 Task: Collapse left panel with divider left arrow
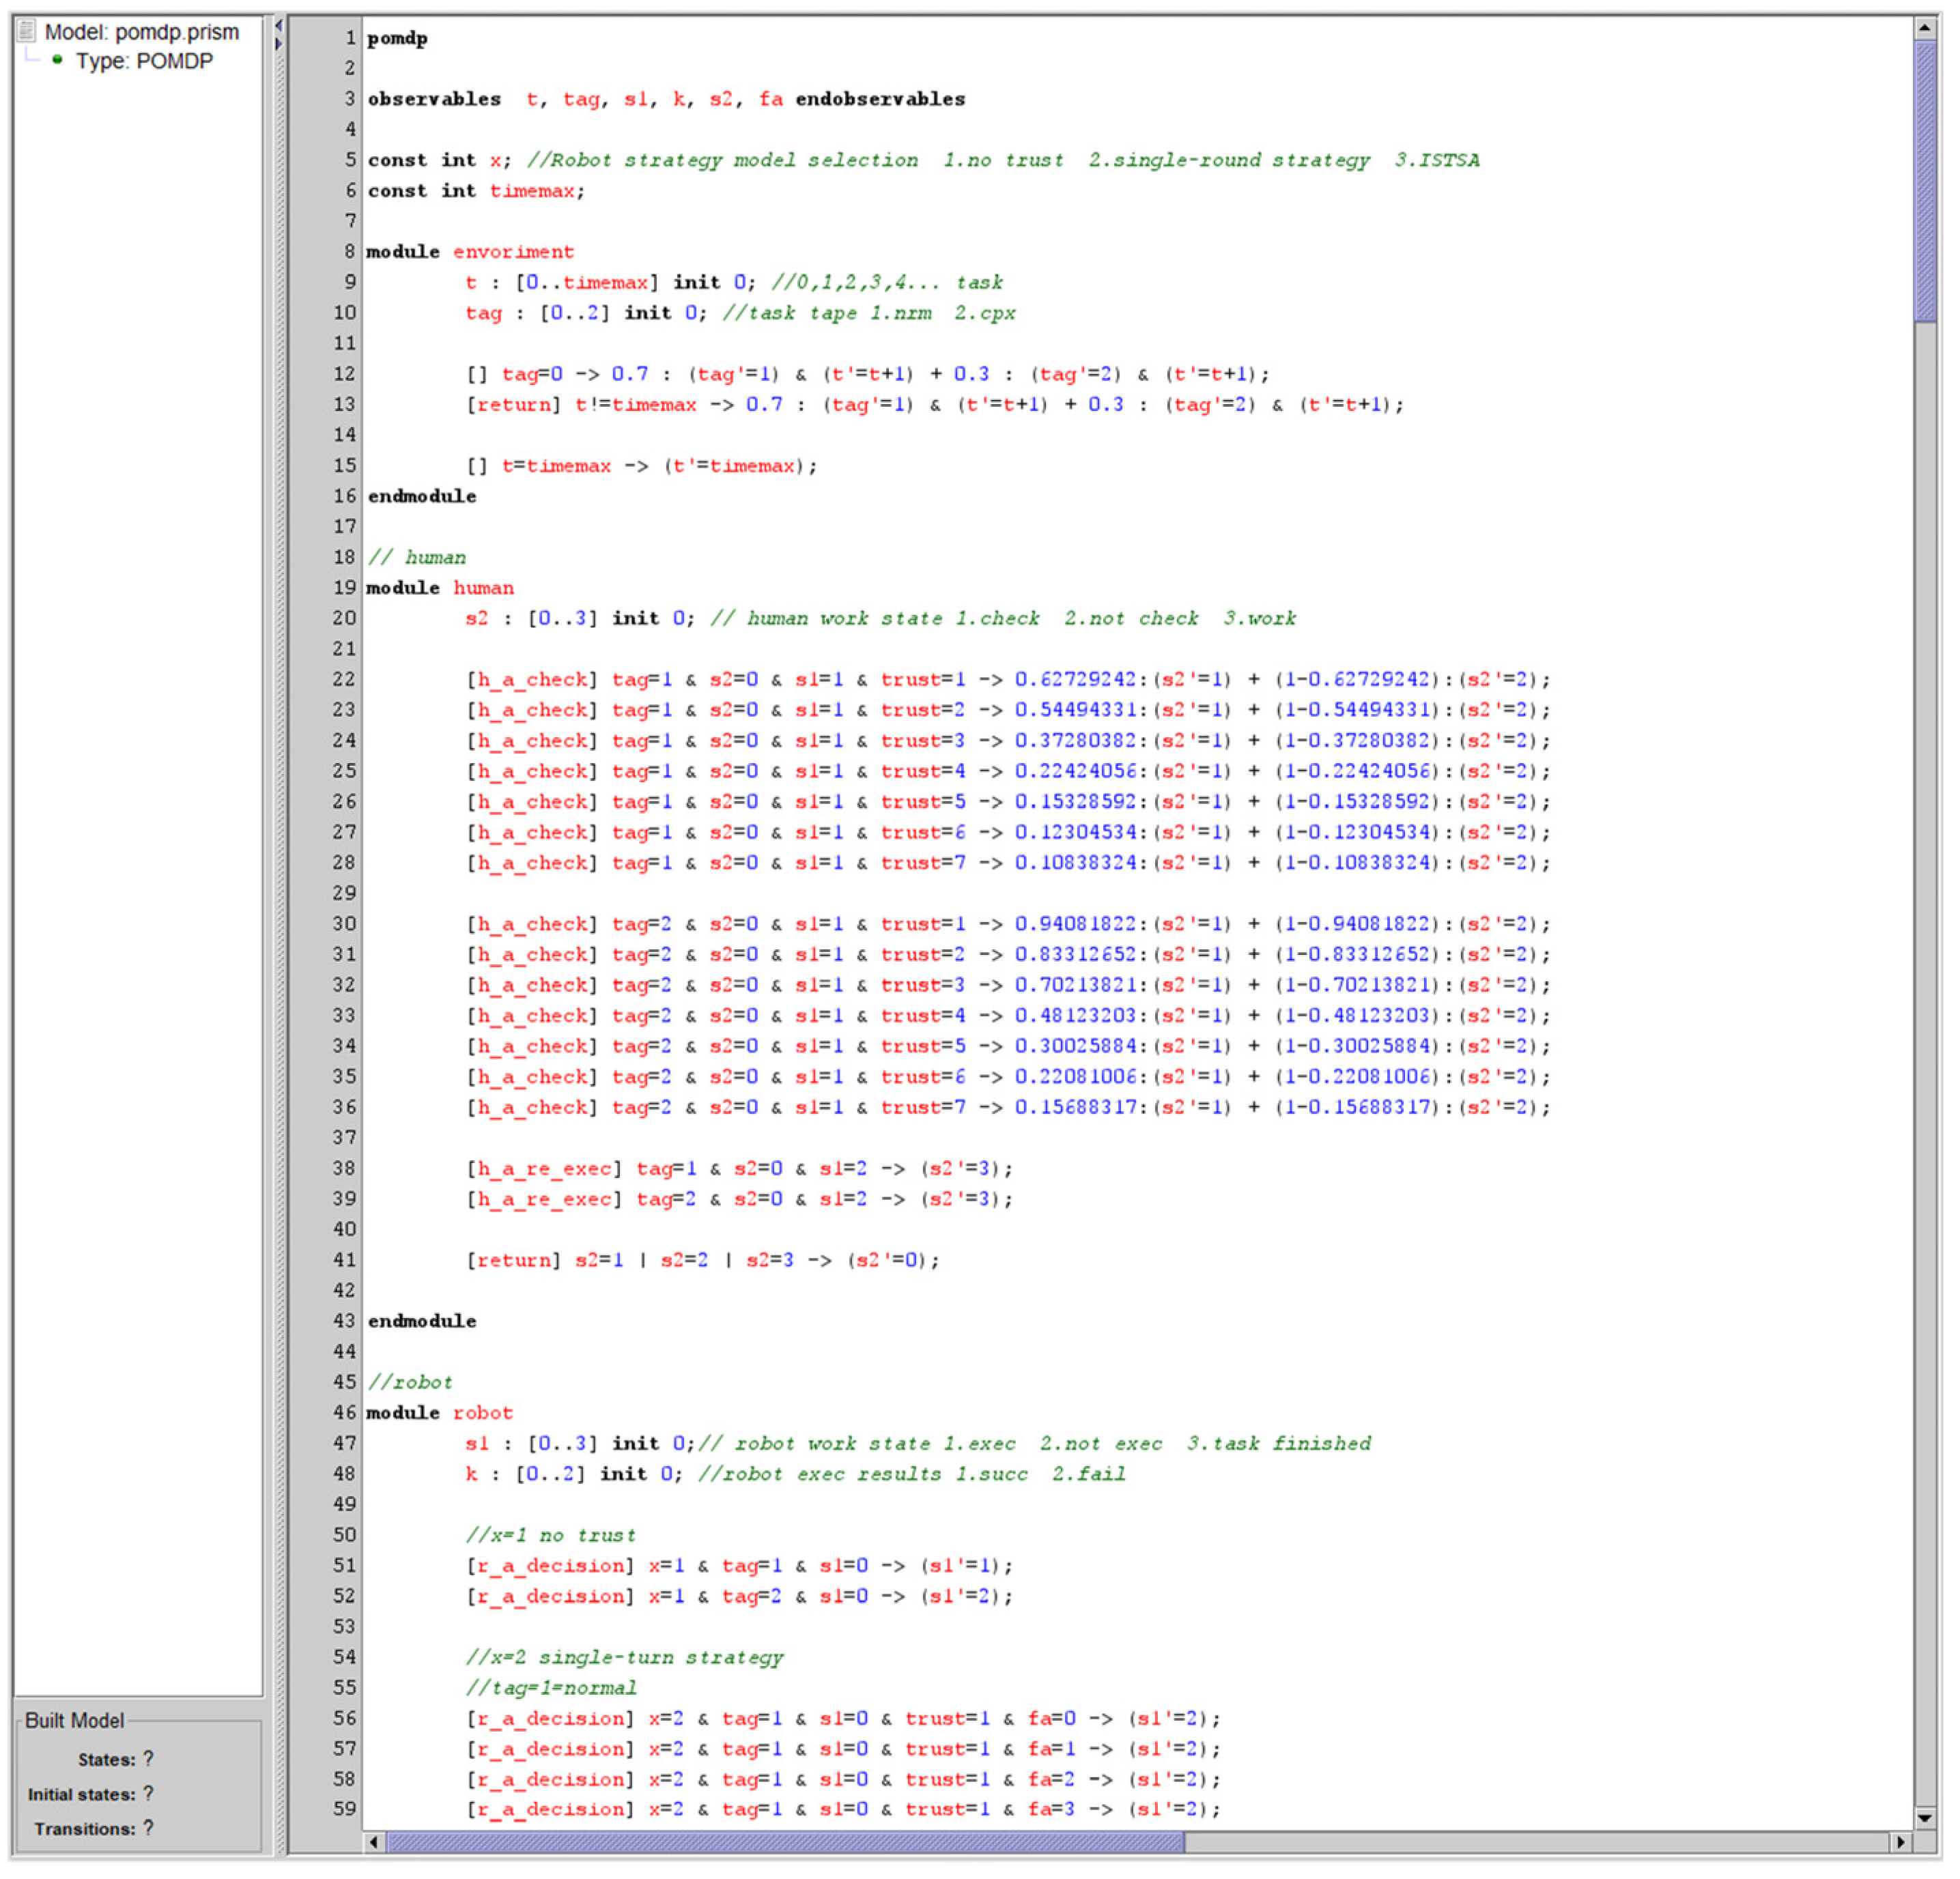click(279, 27)
